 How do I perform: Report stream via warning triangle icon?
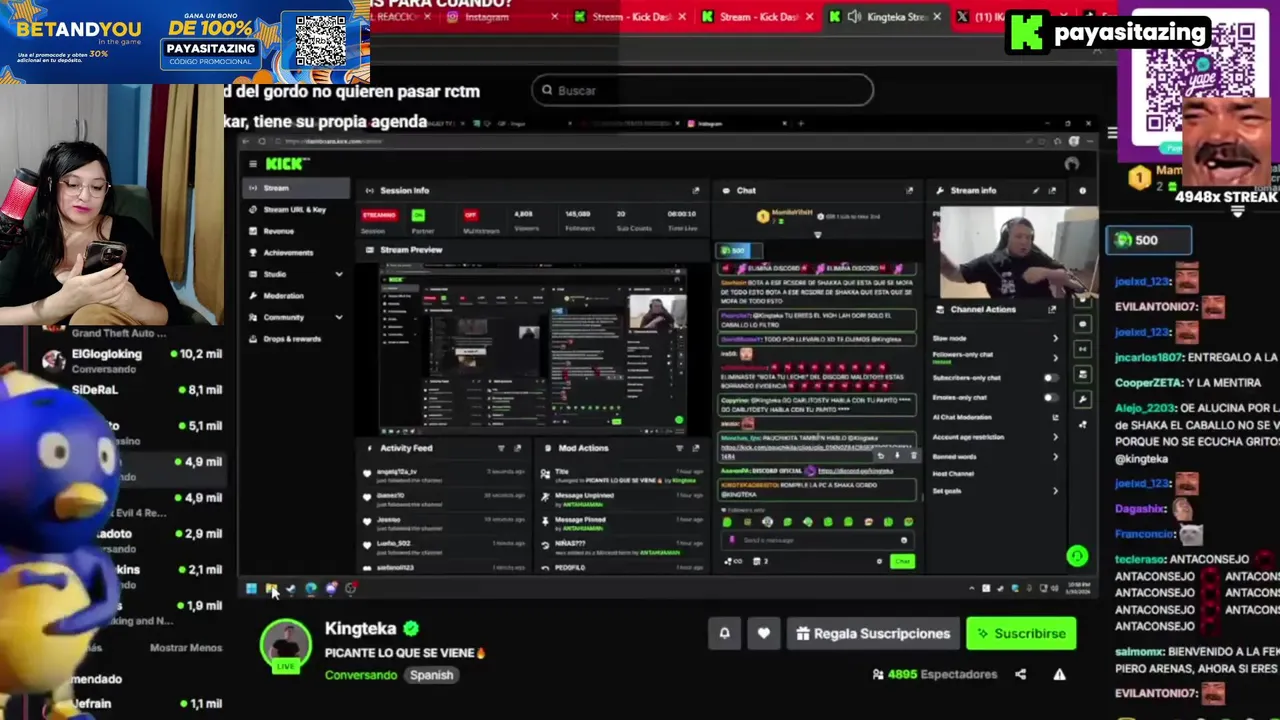coord(1059,674)
